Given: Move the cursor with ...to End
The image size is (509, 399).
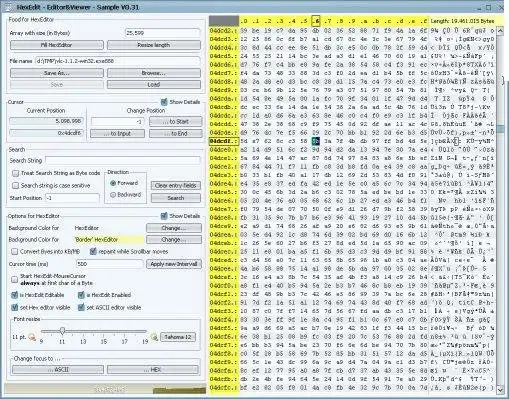Looking at the screenshot, I should pos(176,133).
